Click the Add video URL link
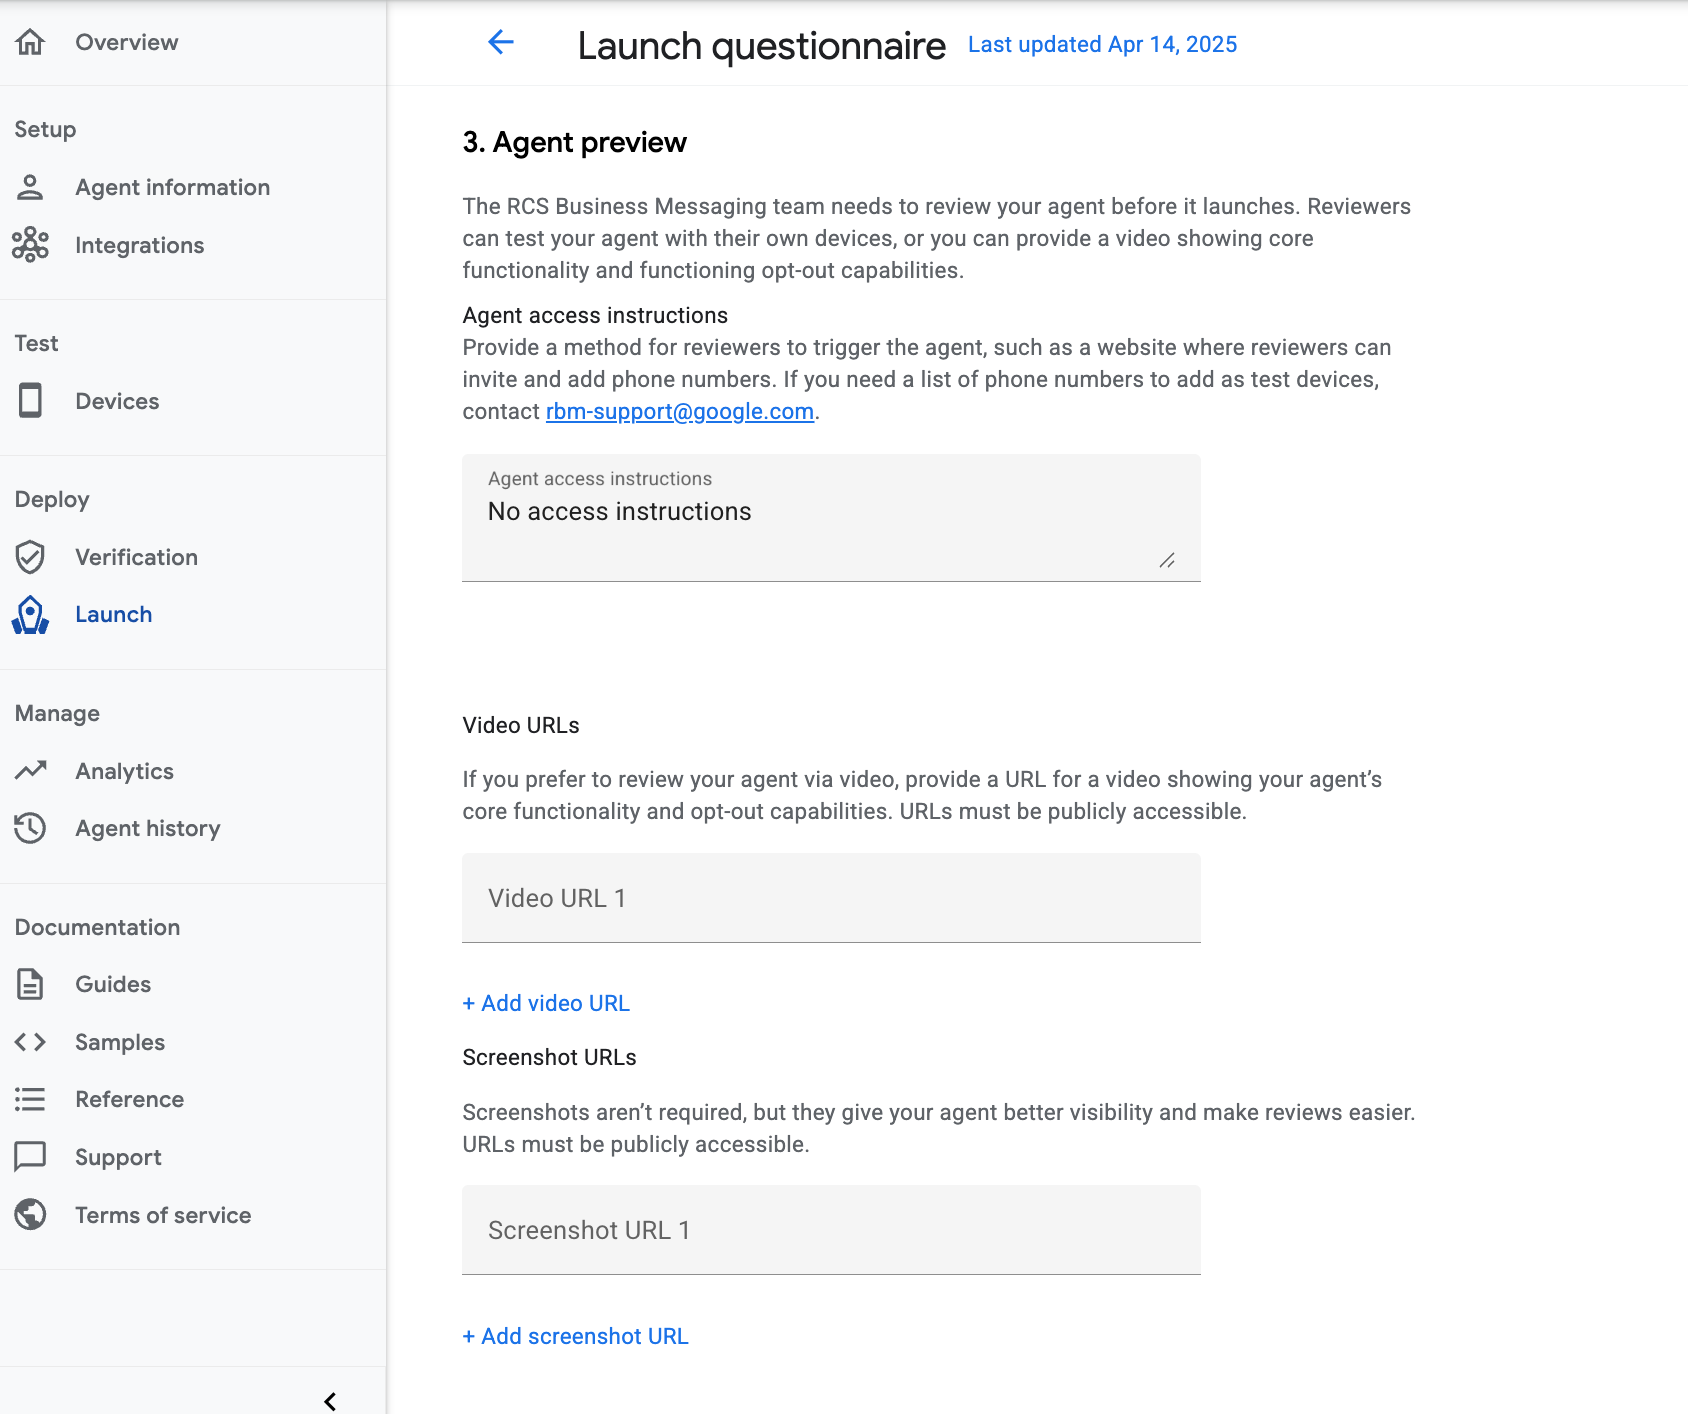Screen dimensions: 1688x1414 546,1003
